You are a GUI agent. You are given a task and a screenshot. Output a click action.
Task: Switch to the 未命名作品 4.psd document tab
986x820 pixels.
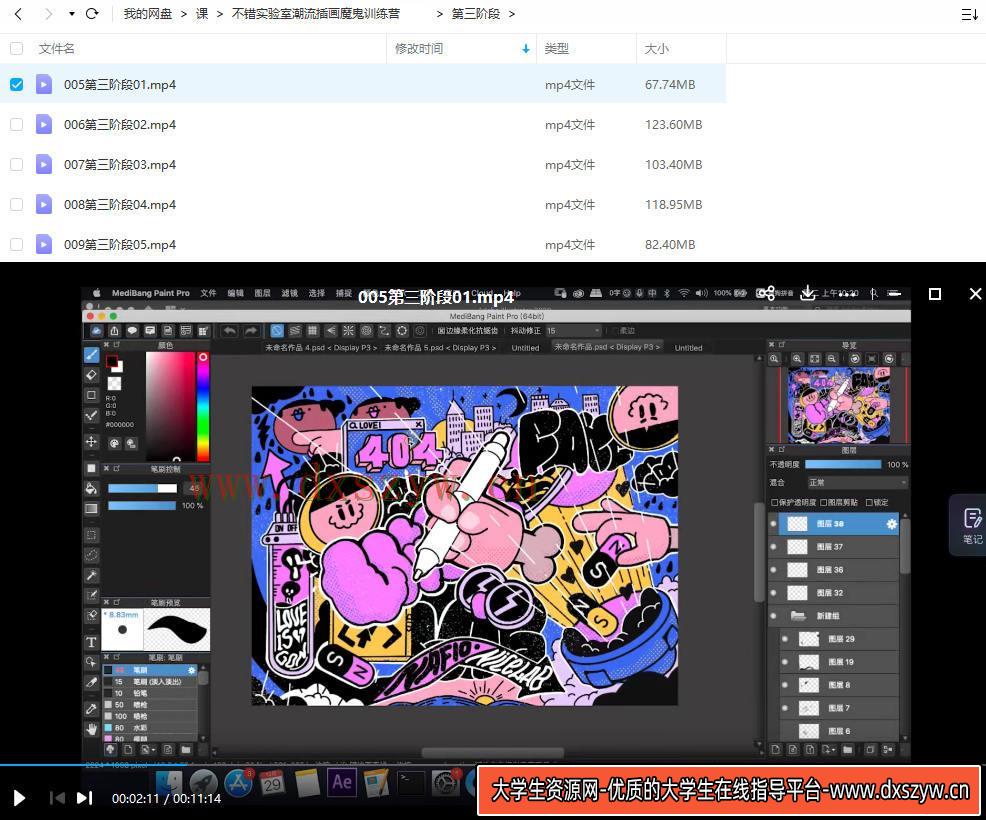[321, 348]
